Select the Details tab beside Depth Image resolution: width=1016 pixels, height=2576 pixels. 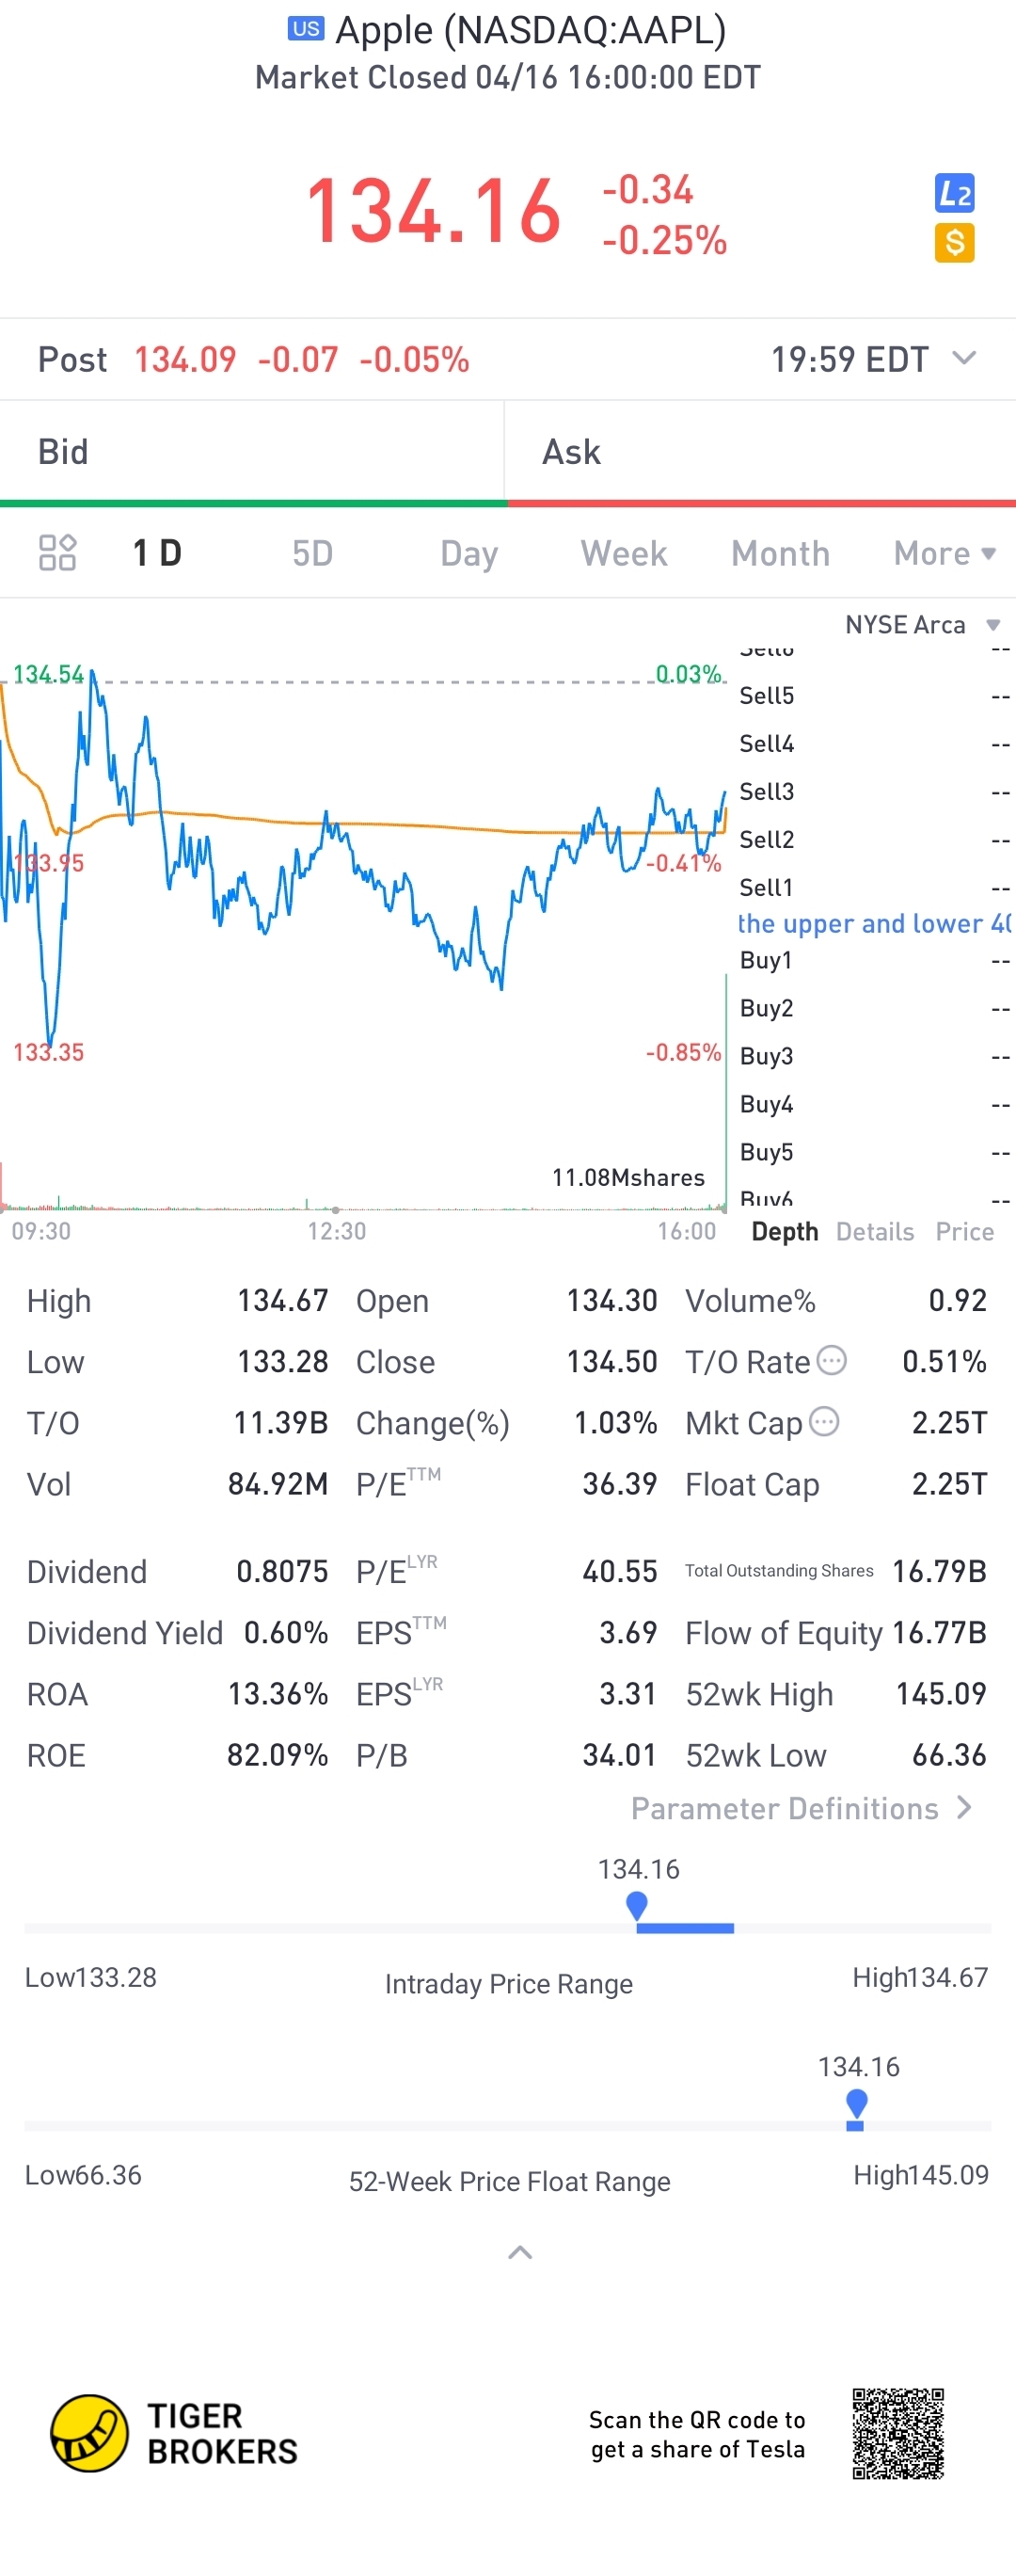pos(875,1231)
